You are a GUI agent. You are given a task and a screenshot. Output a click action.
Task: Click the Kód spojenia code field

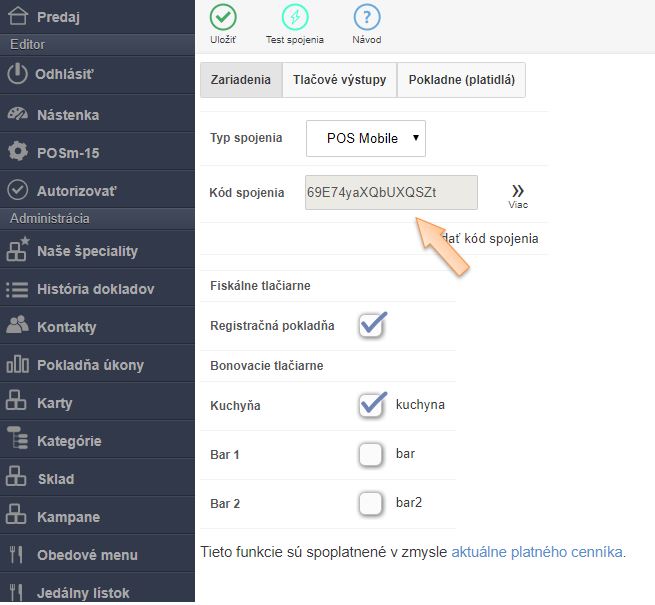click(391, 192)
